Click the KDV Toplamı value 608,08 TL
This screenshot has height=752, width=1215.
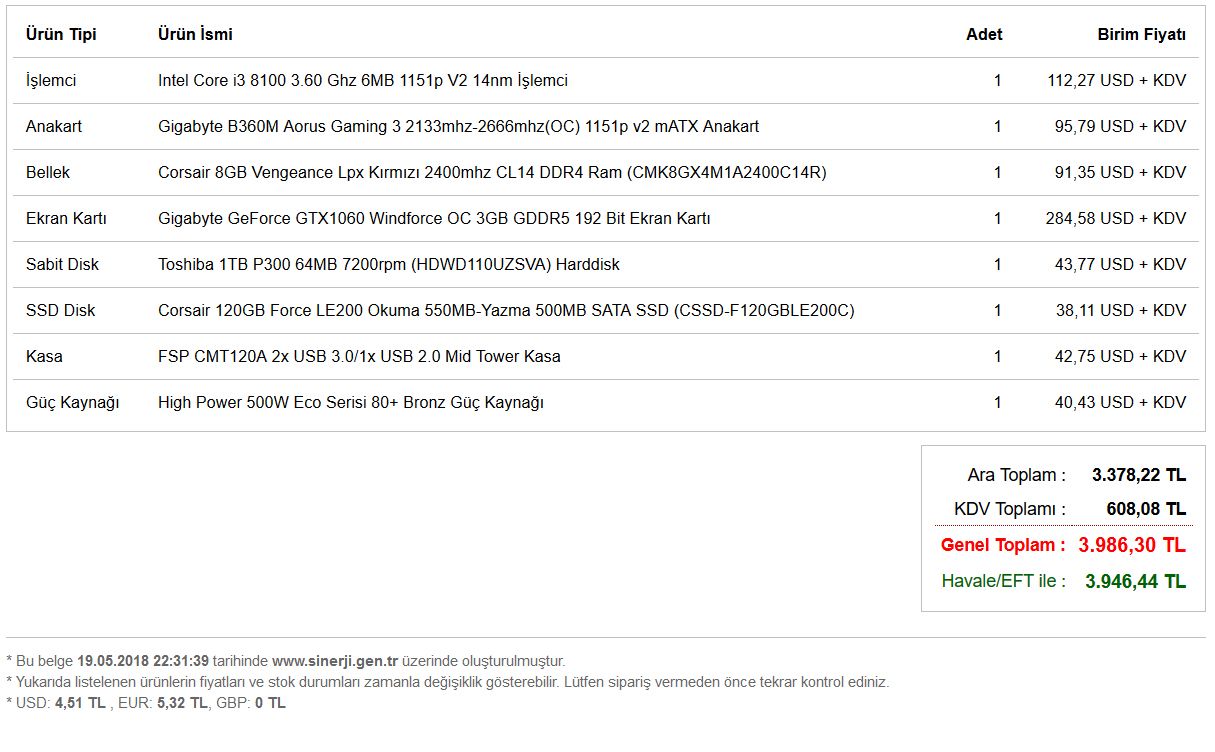click(1145, 509)
